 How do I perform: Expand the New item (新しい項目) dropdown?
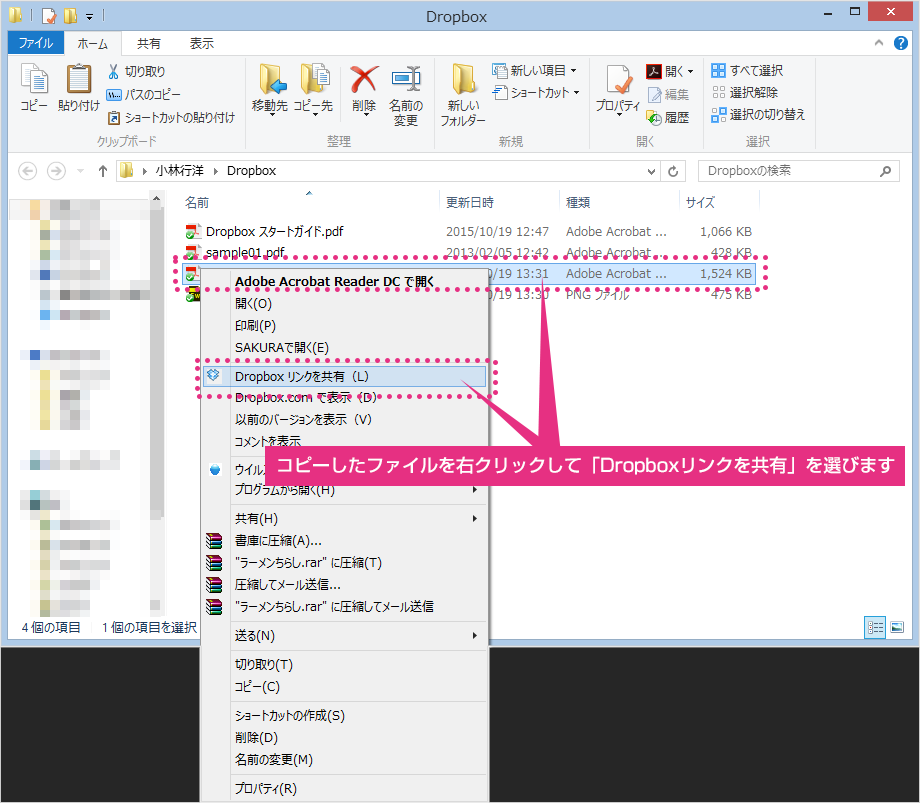click(574, 70)
